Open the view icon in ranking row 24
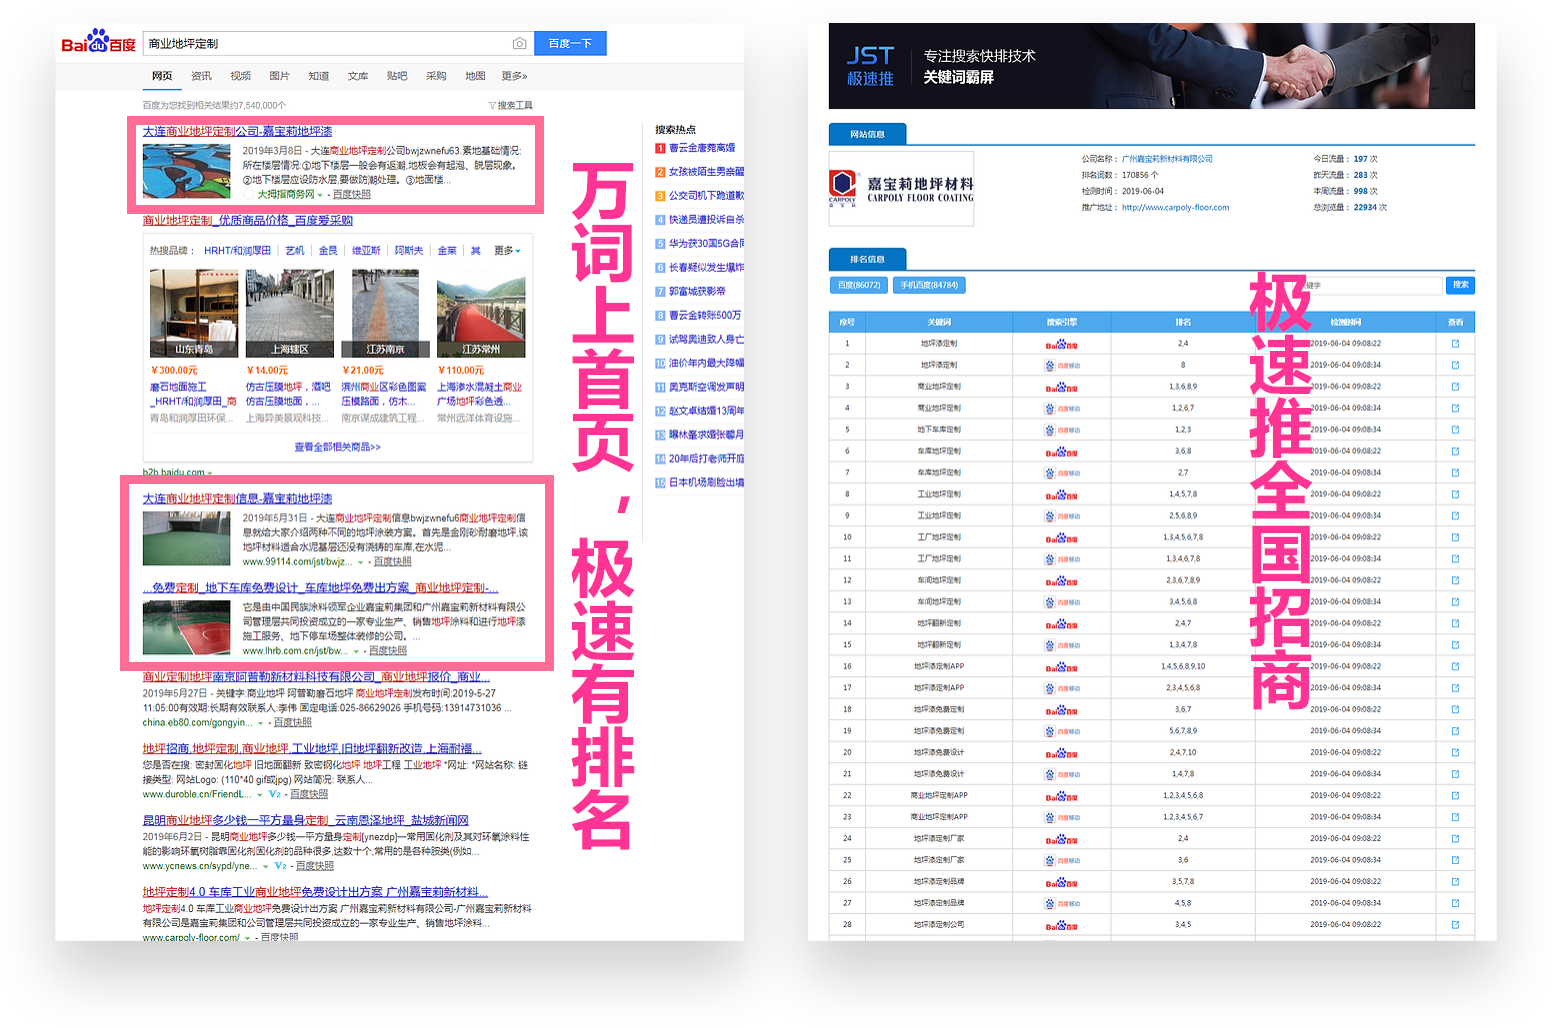The height and width of the screenshot is (1028, 1552). tap(1455, 838)
